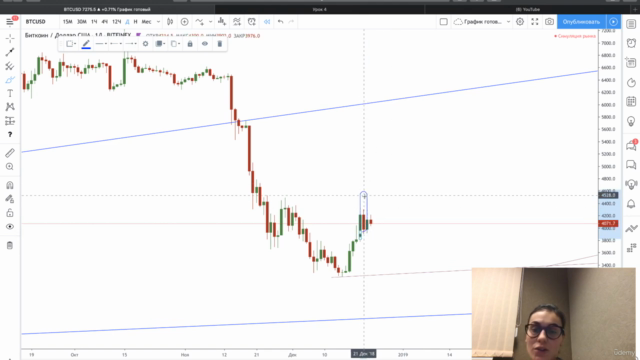The width and height of the screenshot is (640, 360).
Task: Toggle drawing visibility eye in floating toolbar
Action: pos(205,44)
